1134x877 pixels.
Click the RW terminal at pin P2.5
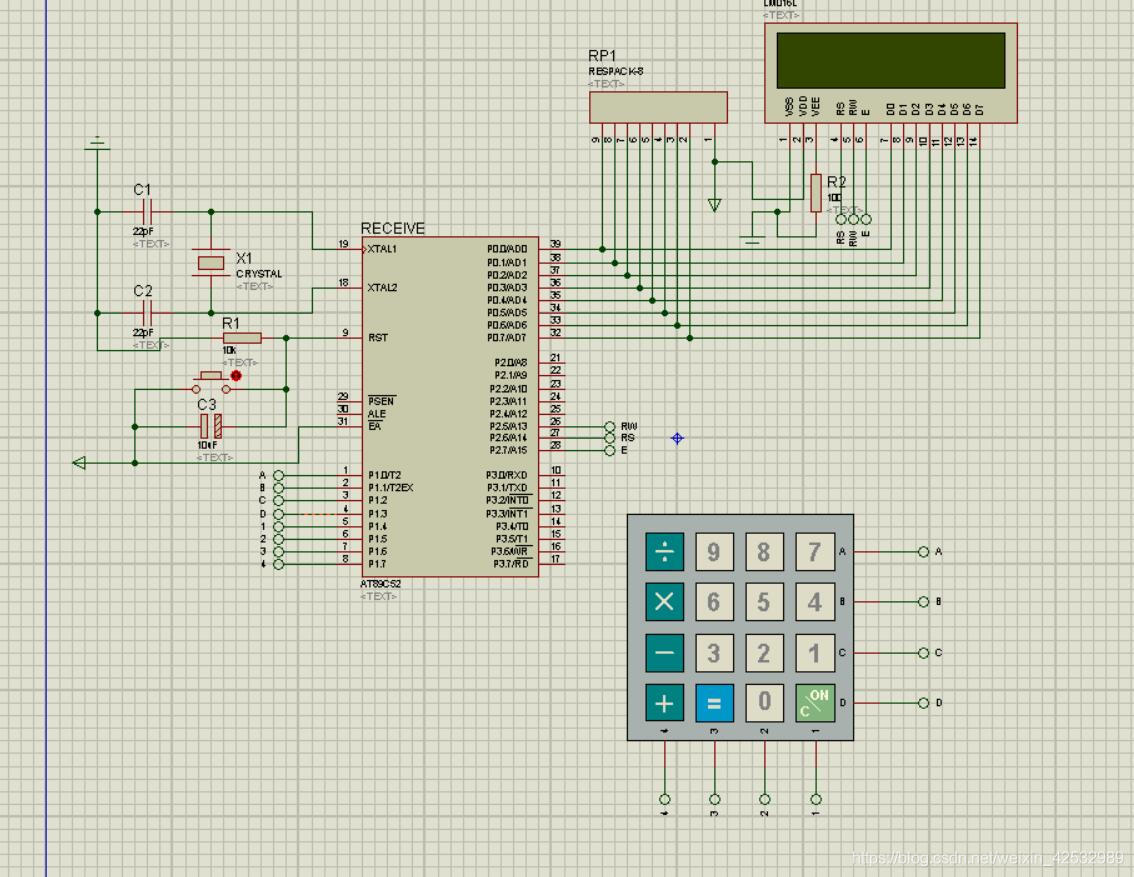click(610, 427)
